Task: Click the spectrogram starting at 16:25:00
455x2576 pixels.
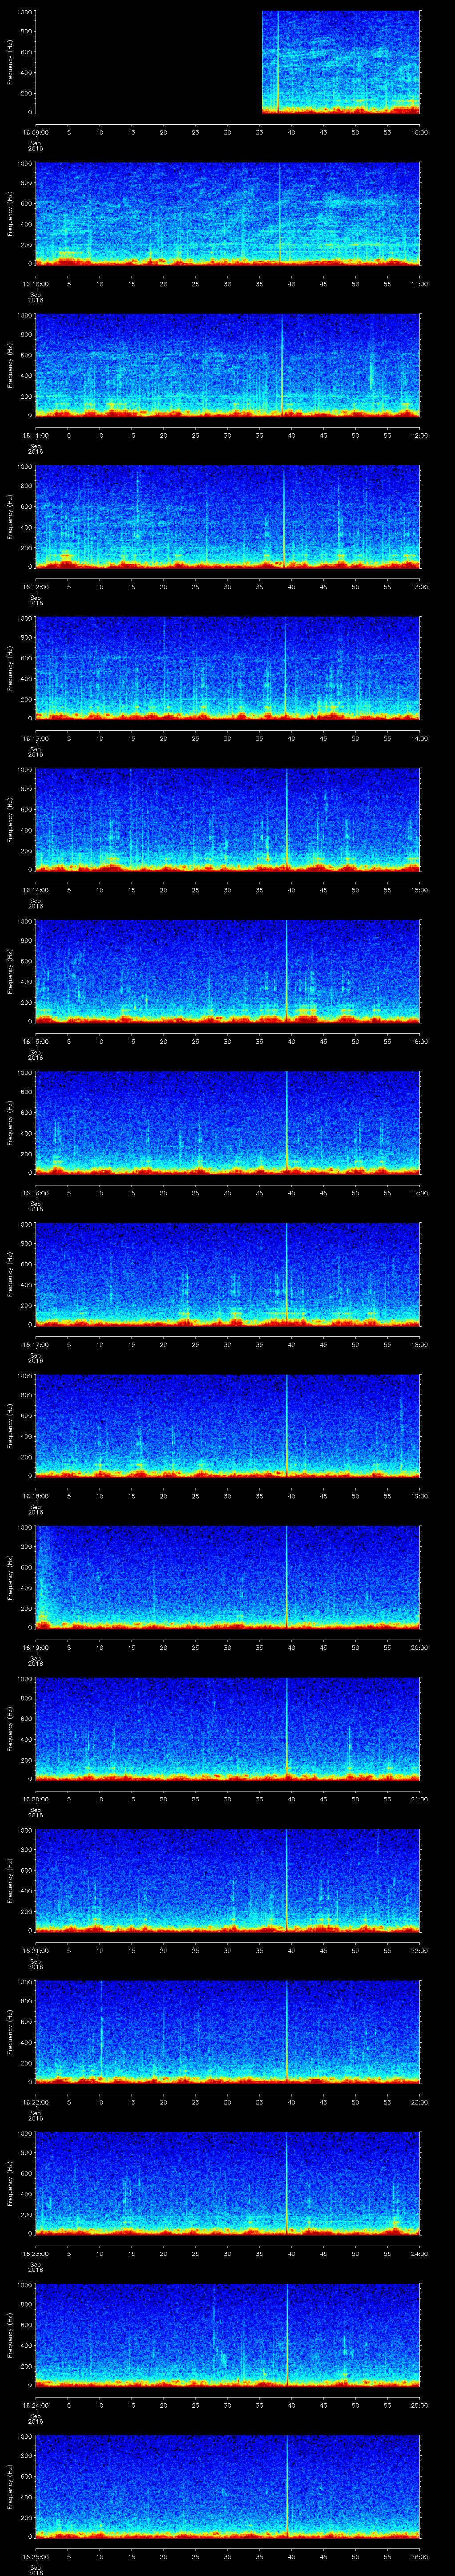Action: (227, 2485)
